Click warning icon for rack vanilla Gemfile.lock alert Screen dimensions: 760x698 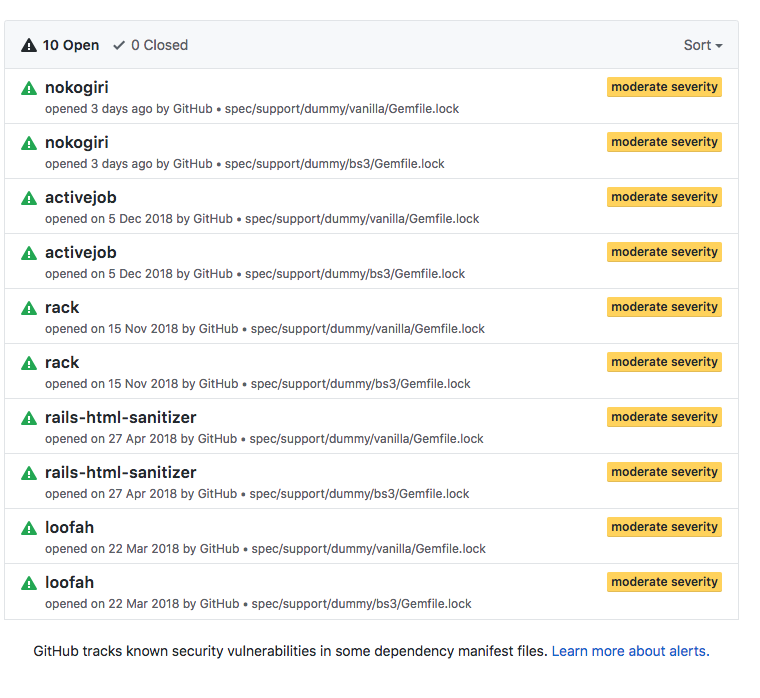tap(29, 308)
